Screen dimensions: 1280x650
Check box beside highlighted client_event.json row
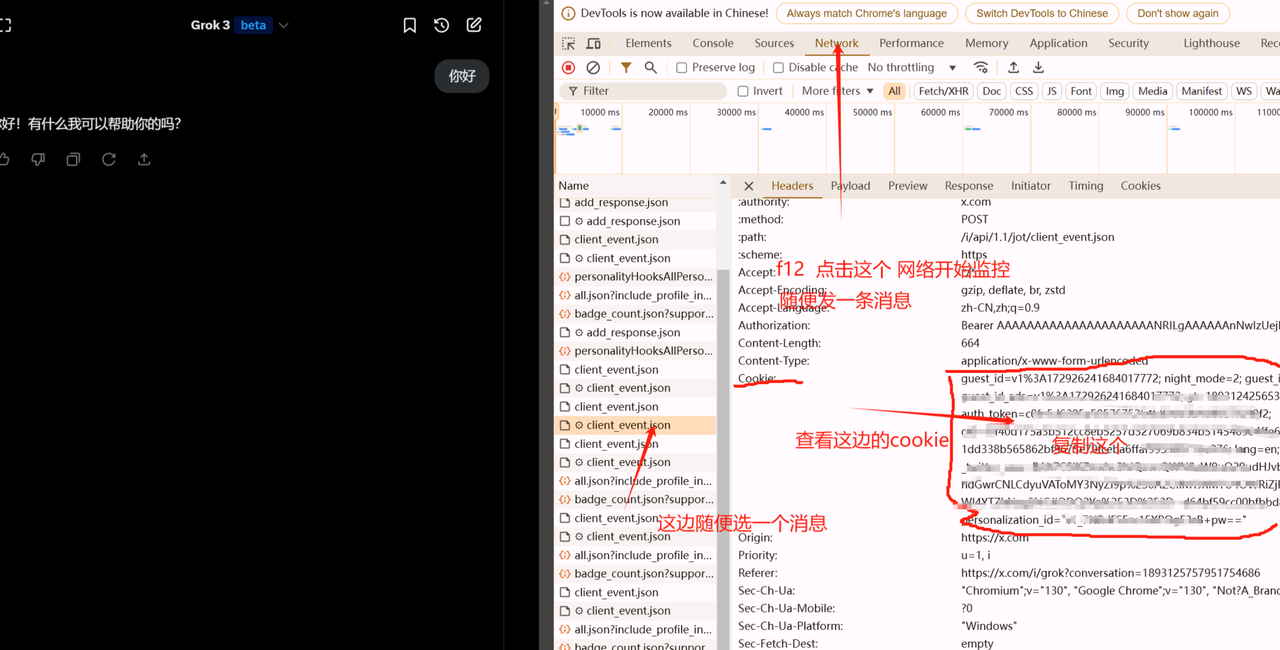(565, 426)
